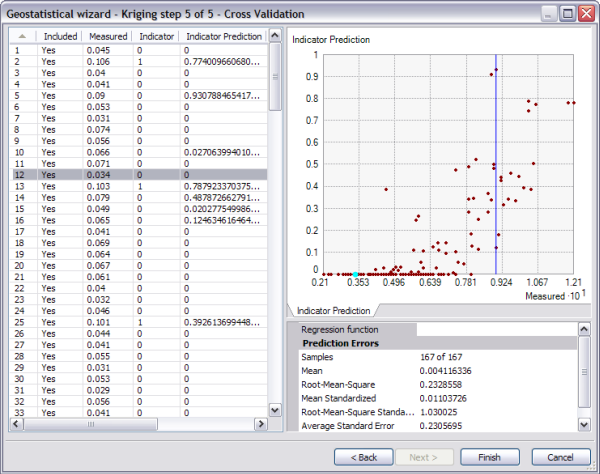The width and height of the screenshot is (600, 474).
Task: Maximize the Geostatistical wizard window
Action: click(568, 14)
